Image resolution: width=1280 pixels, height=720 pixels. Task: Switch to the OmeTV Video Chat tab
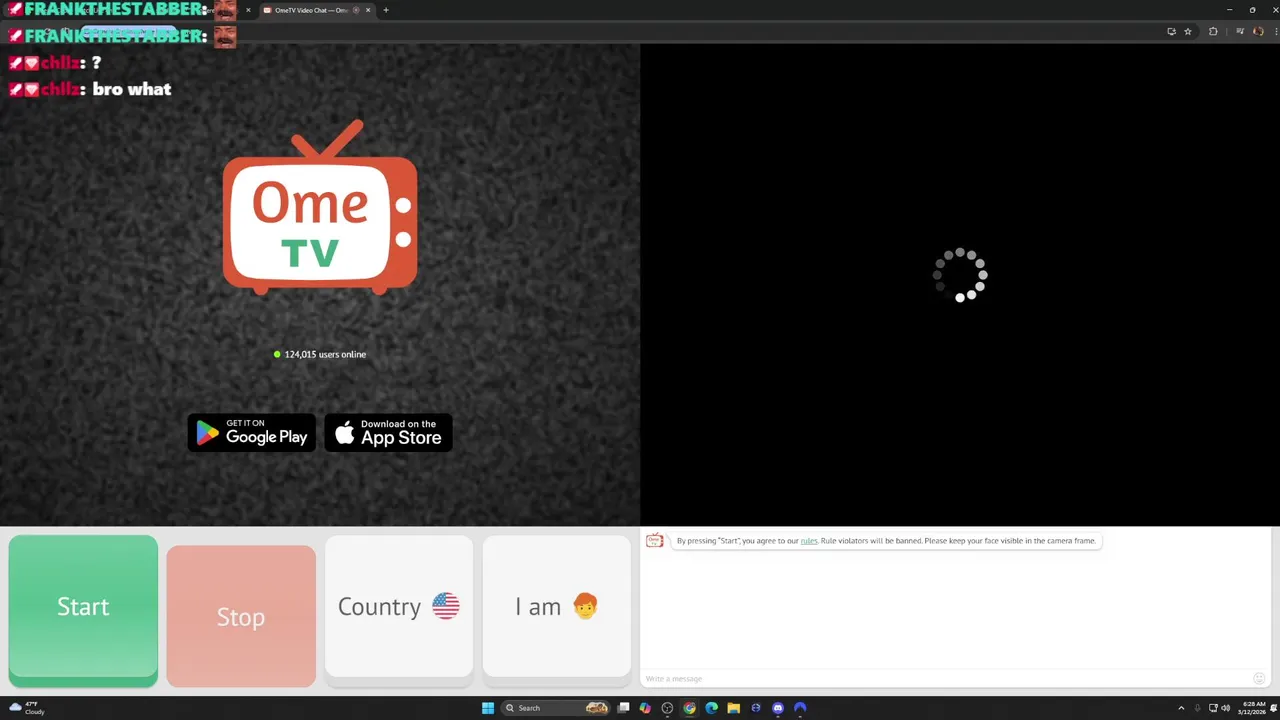(315, 10)
